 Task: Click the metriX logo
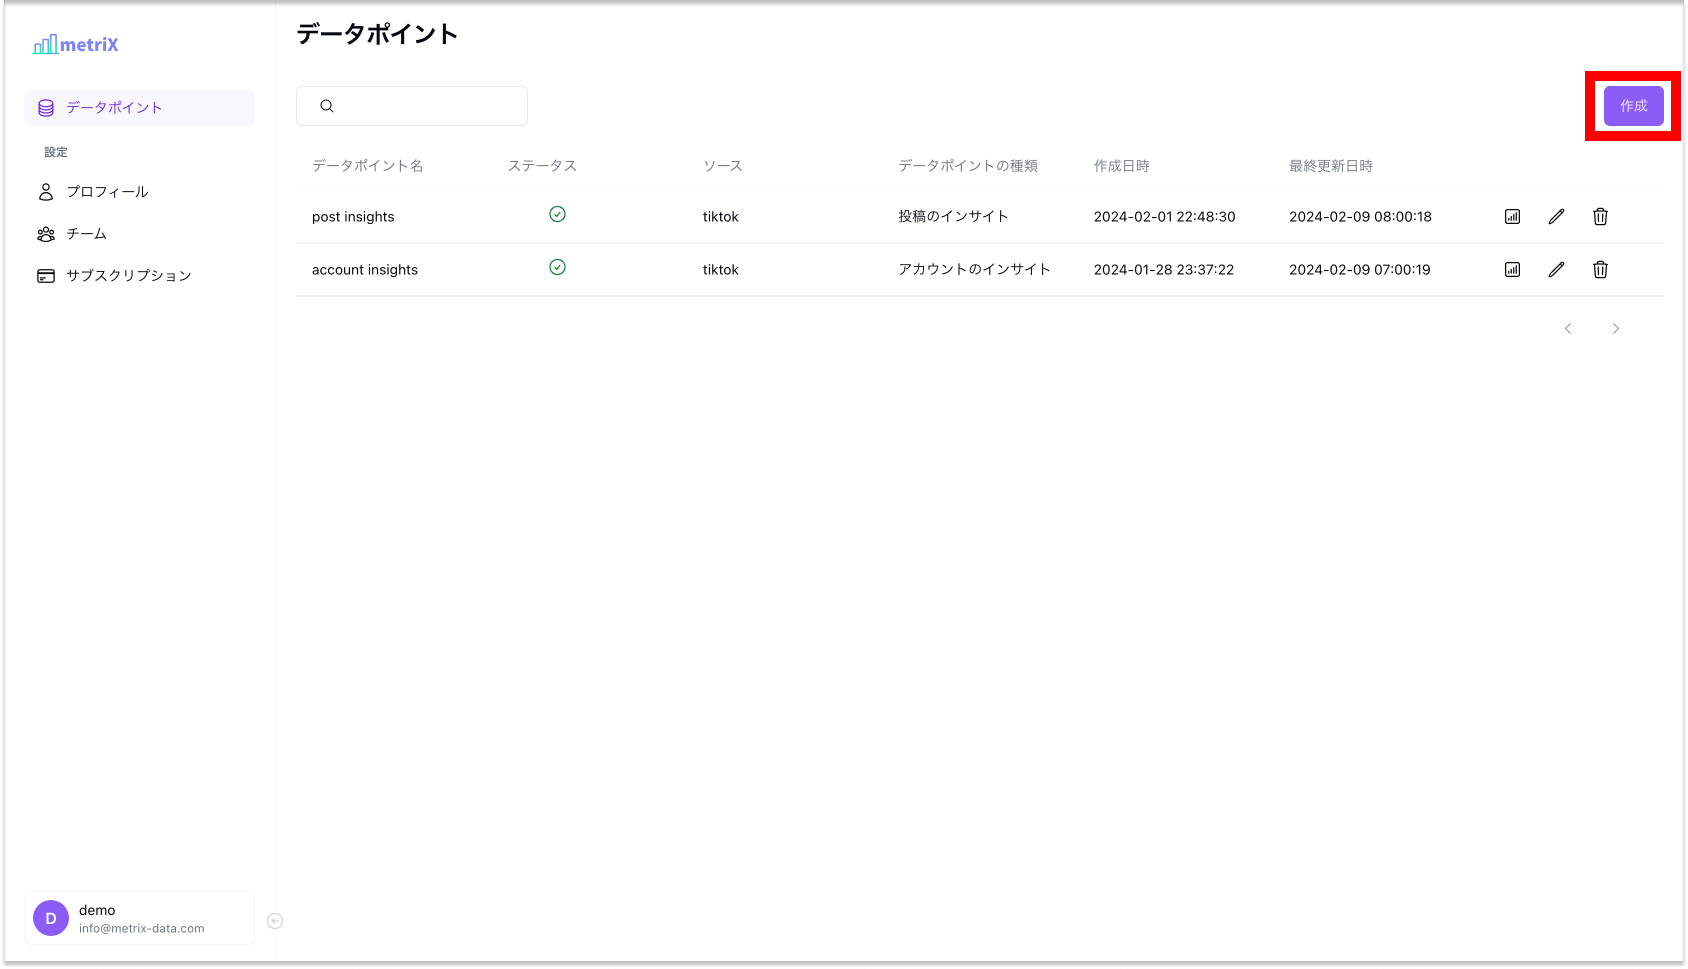click(x=76, y=45)
